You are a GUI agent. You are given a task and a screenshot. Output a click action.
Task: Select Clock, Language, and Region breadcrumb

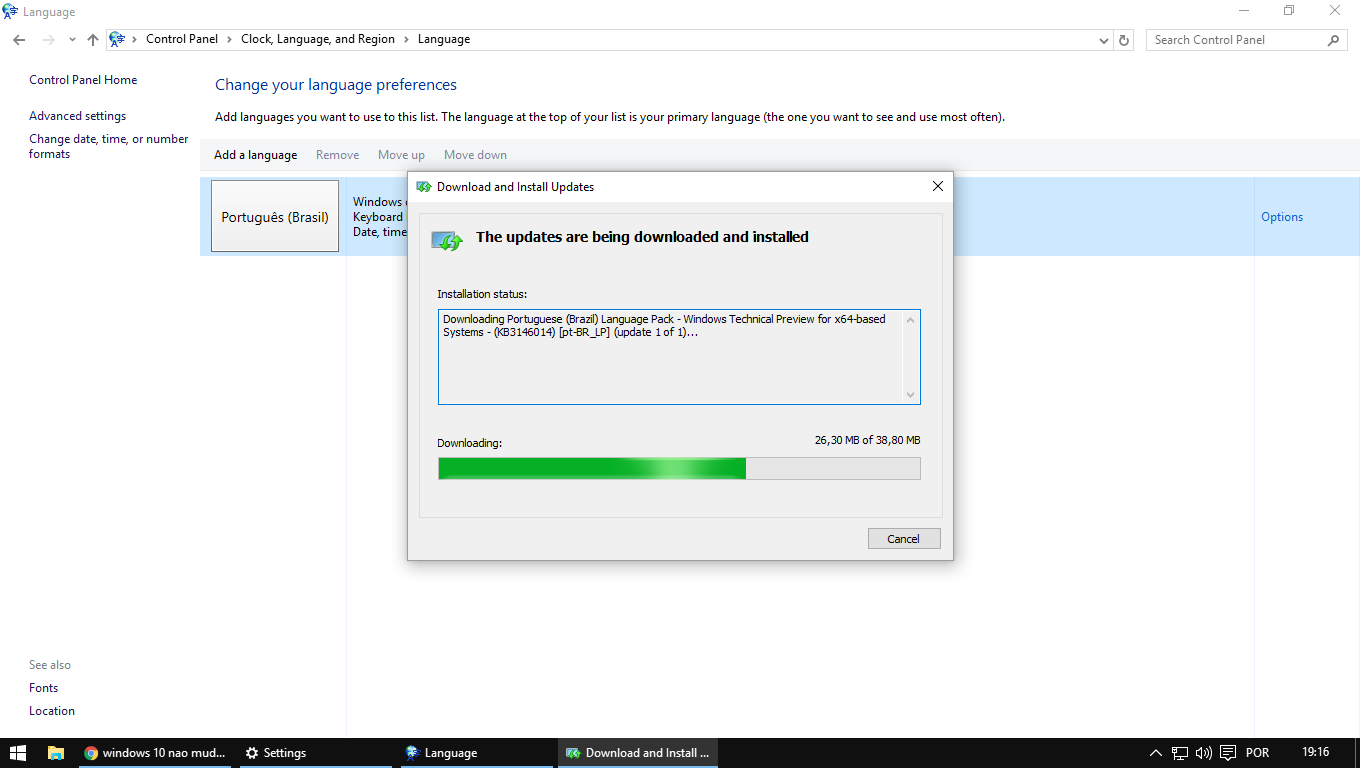pos(318,39)
